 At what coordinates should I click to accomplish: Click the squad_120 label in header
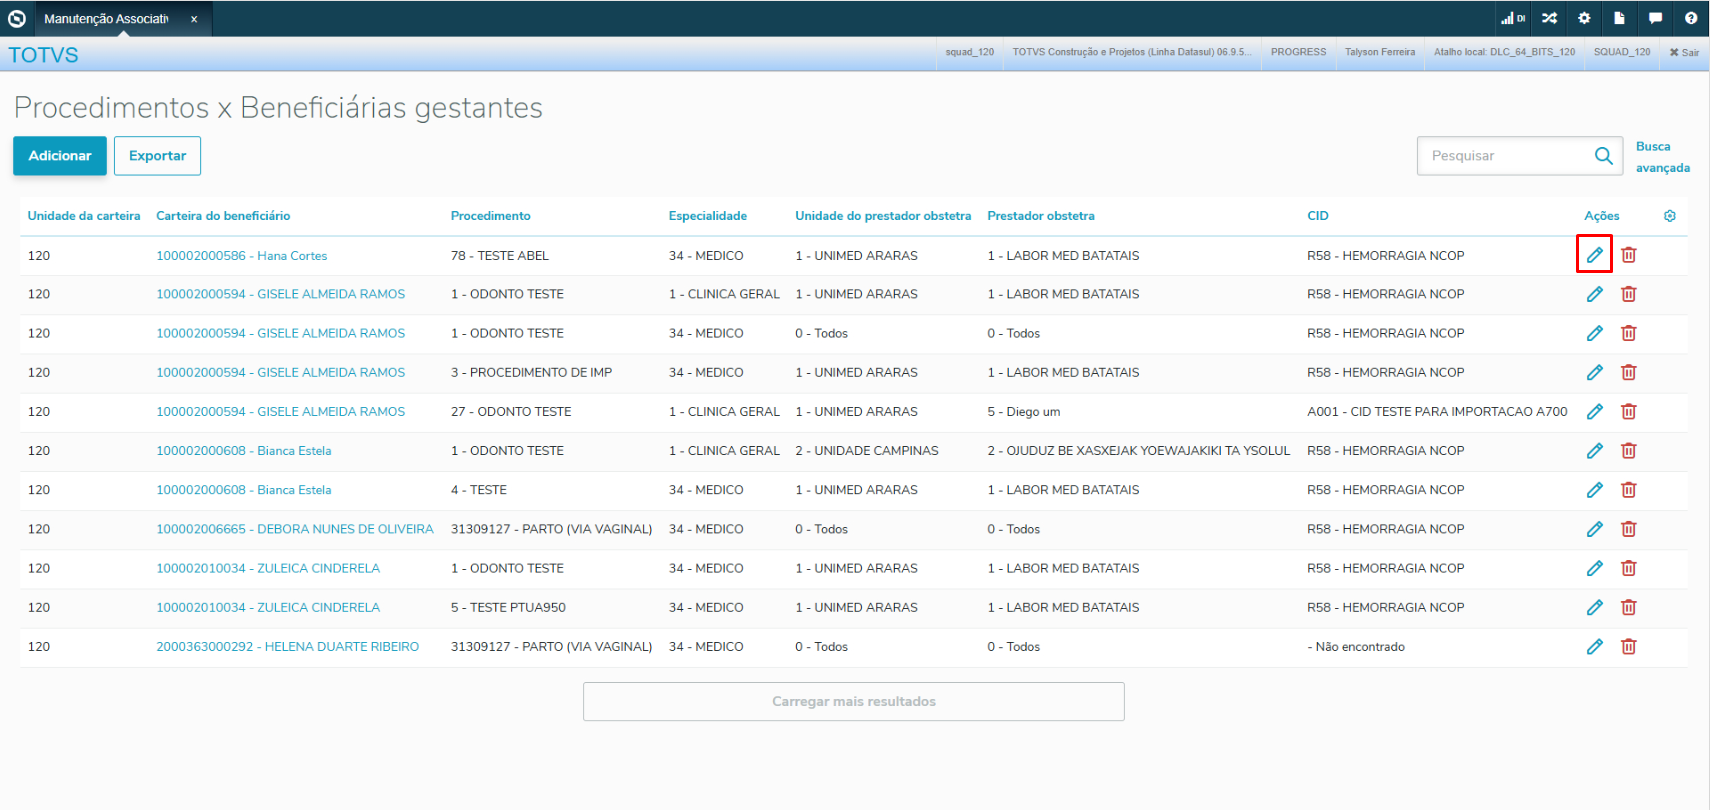969,52
